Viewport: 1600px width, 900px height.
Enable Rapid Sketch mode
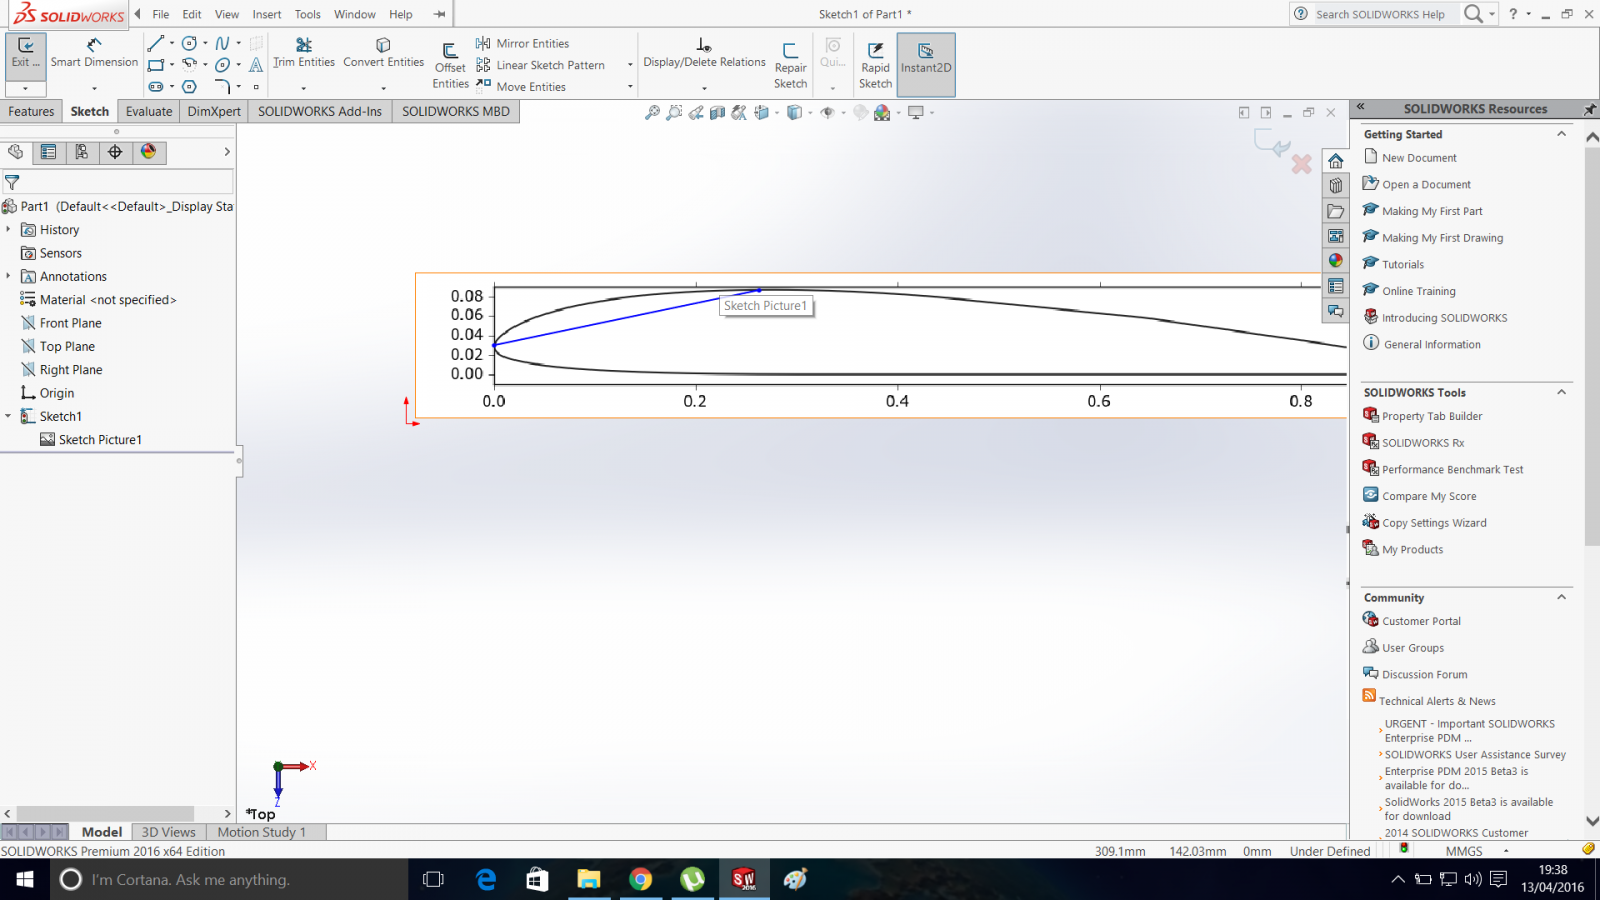coord(875,66)
